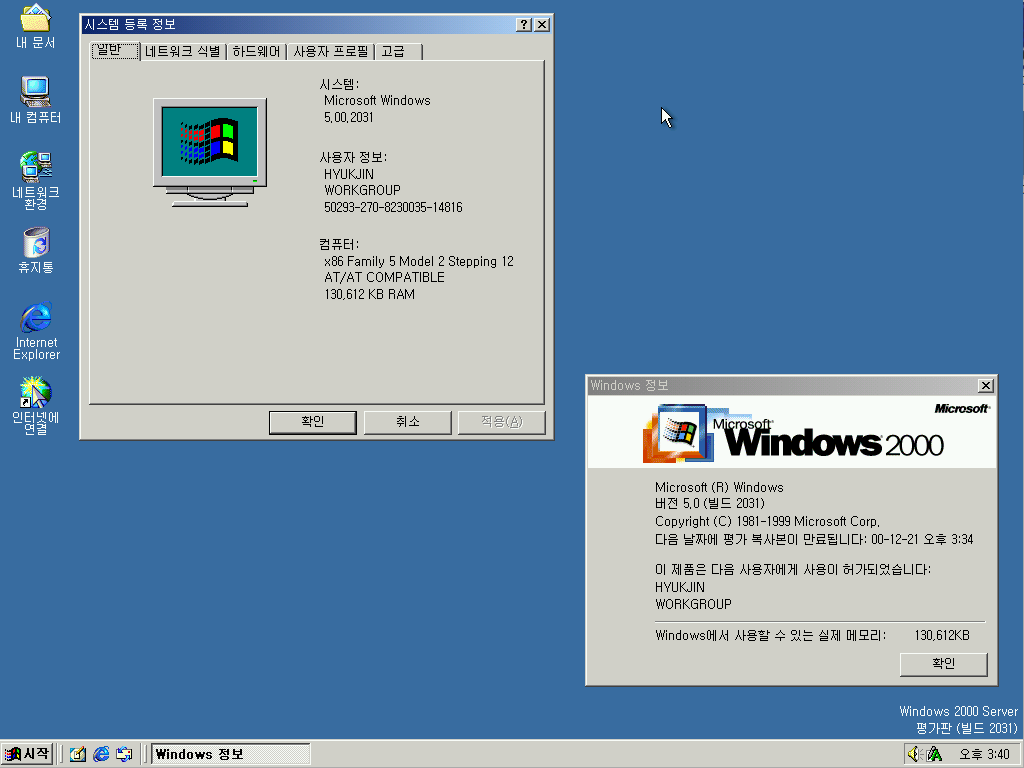Select the 휴지통 recycle bin icon
Image resolution: width=1024 pixels, height=768 pixels.
point(36,250)
